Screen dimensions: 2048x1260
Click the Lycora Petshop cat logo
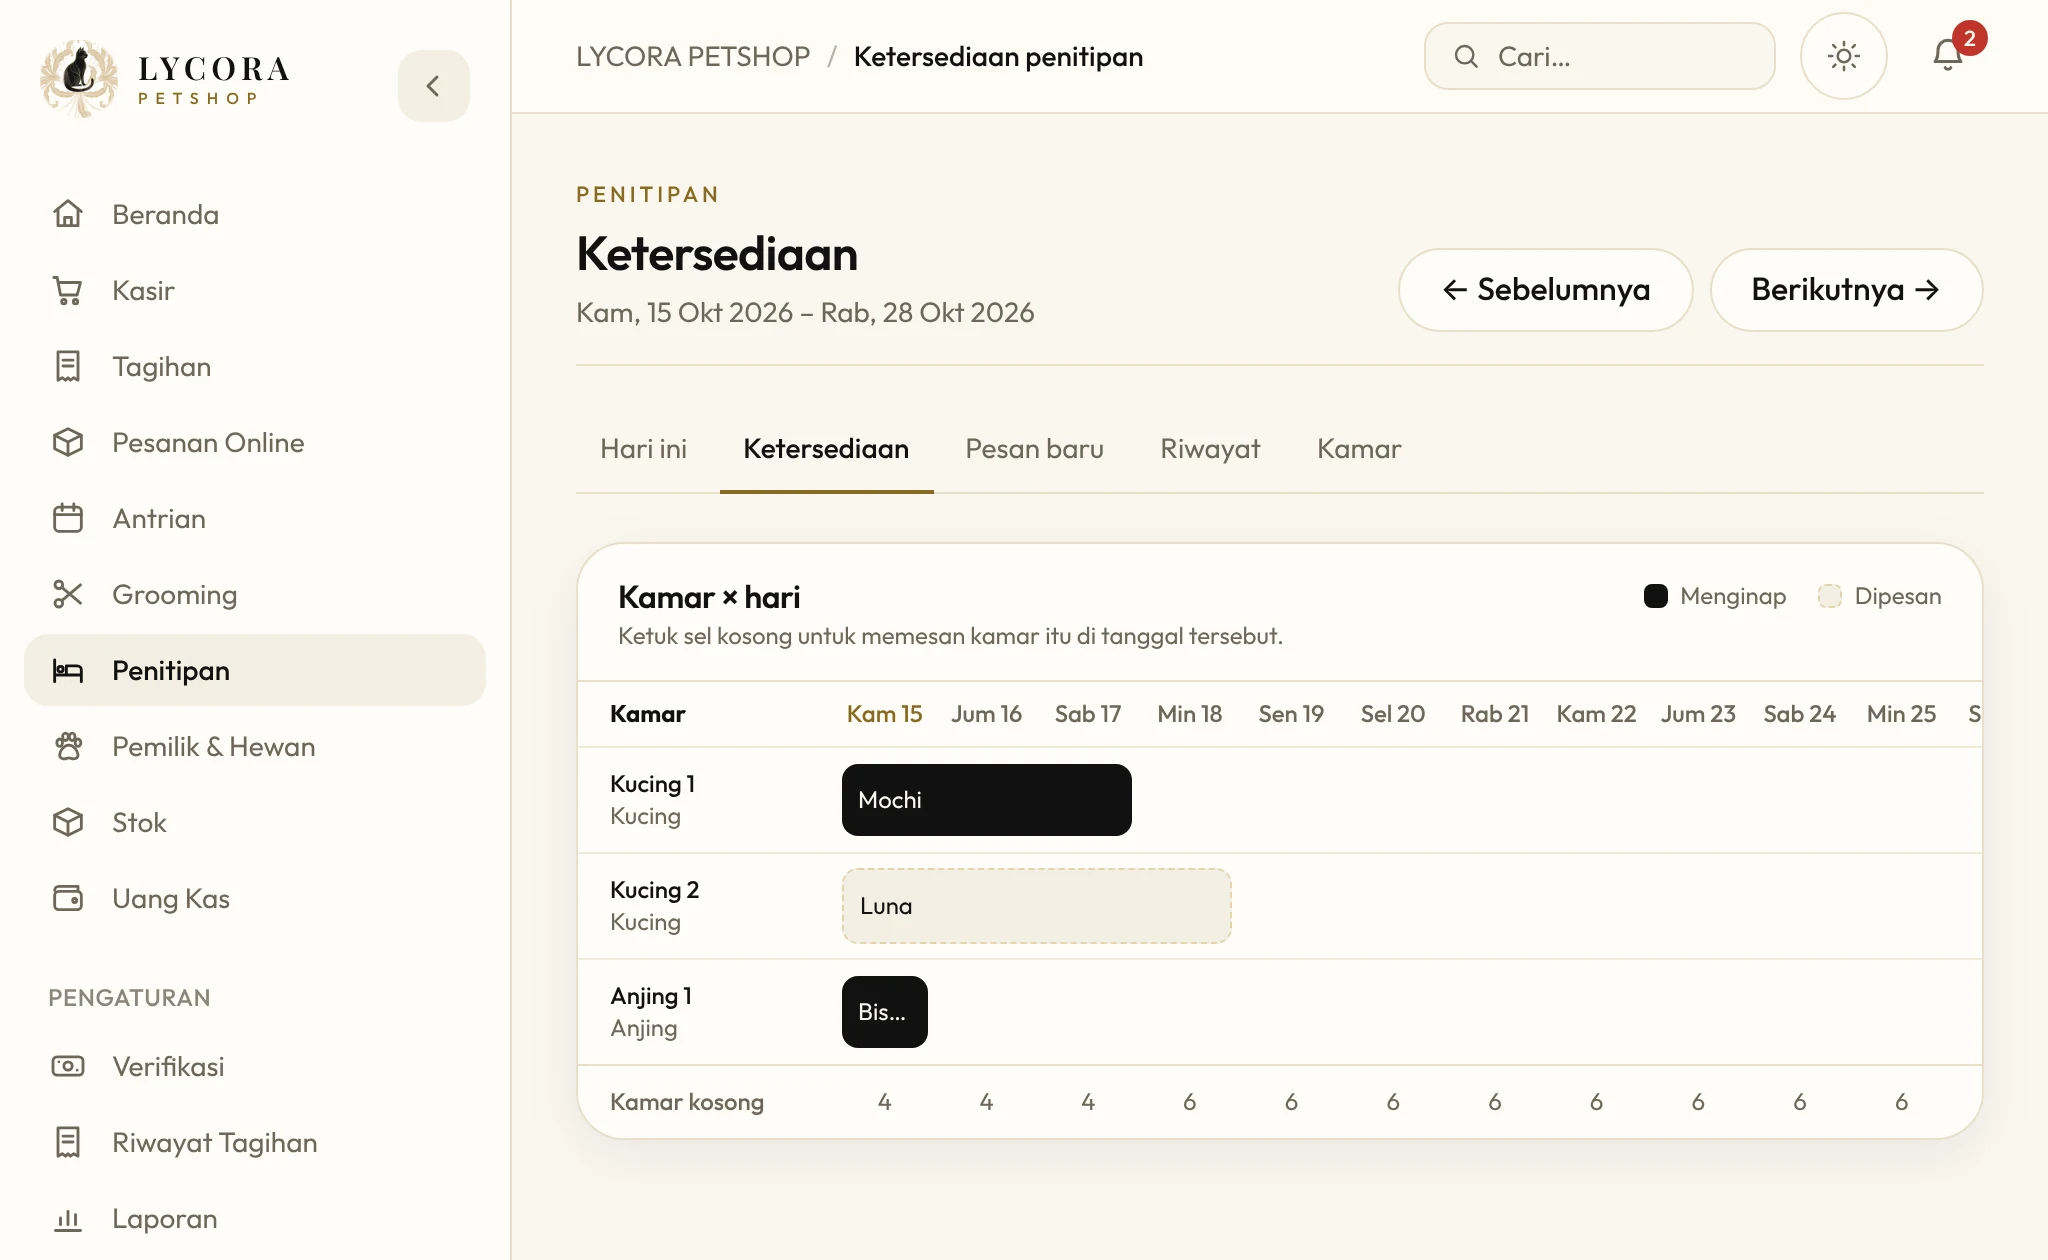[79, 80]
